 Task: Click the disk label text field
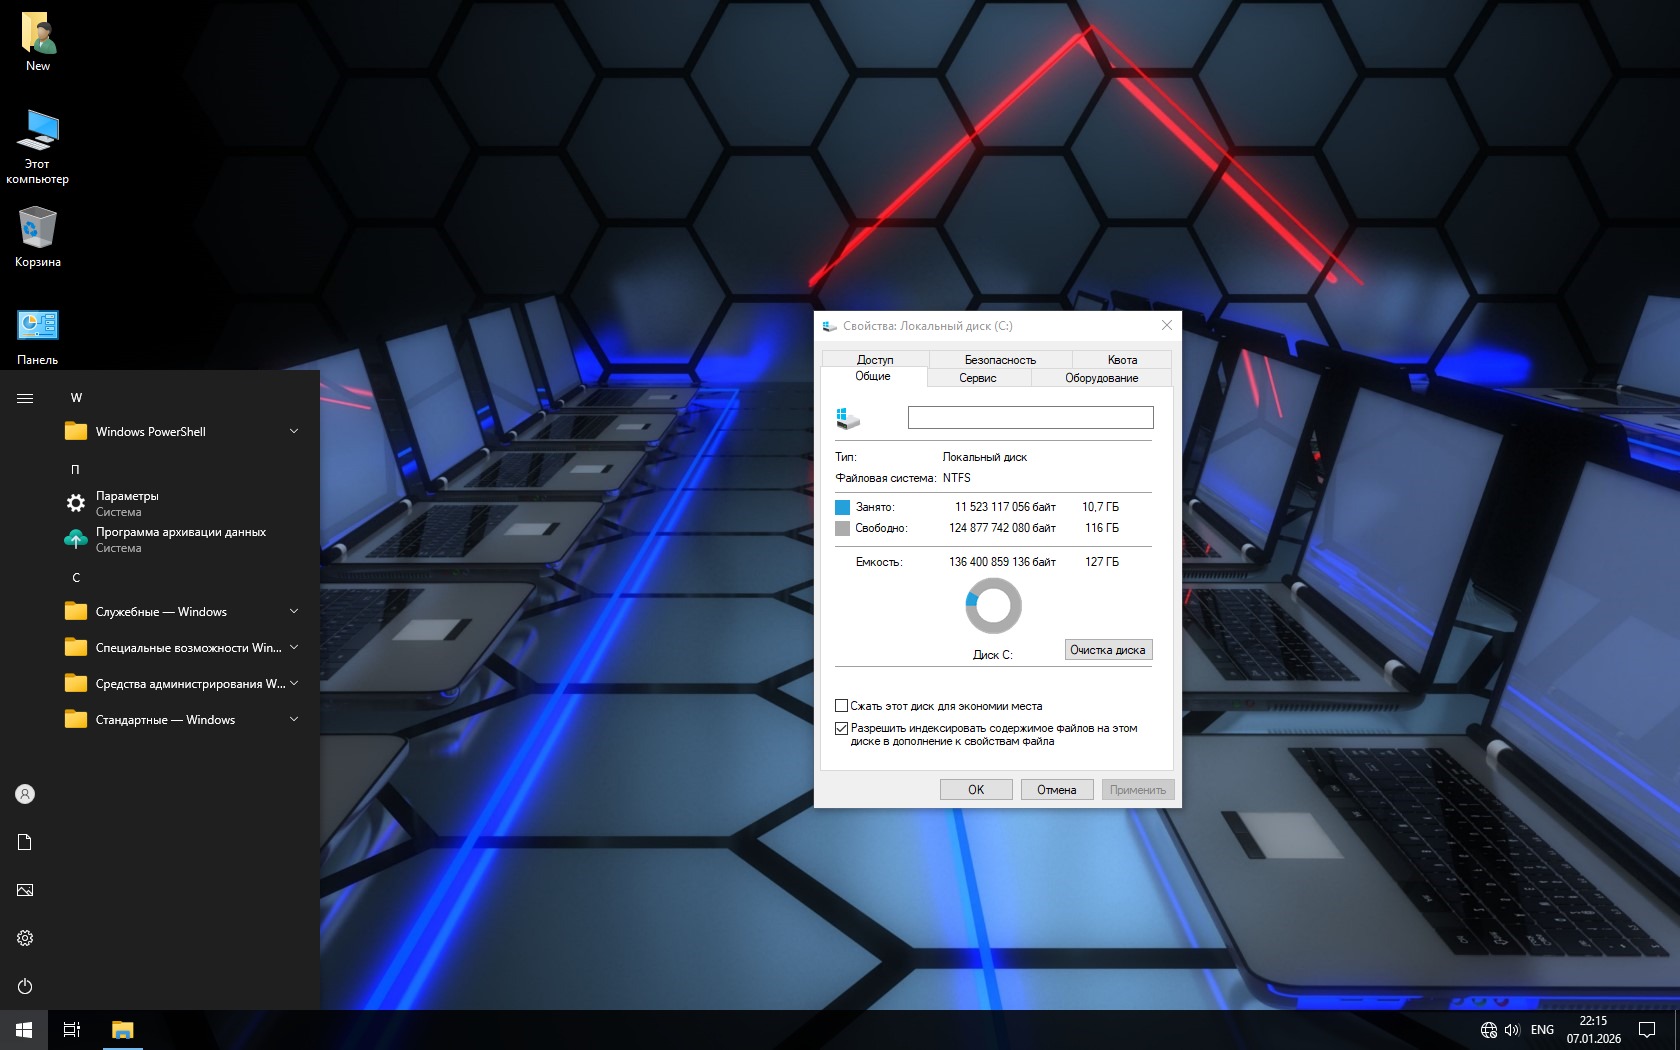[1030, 418]
